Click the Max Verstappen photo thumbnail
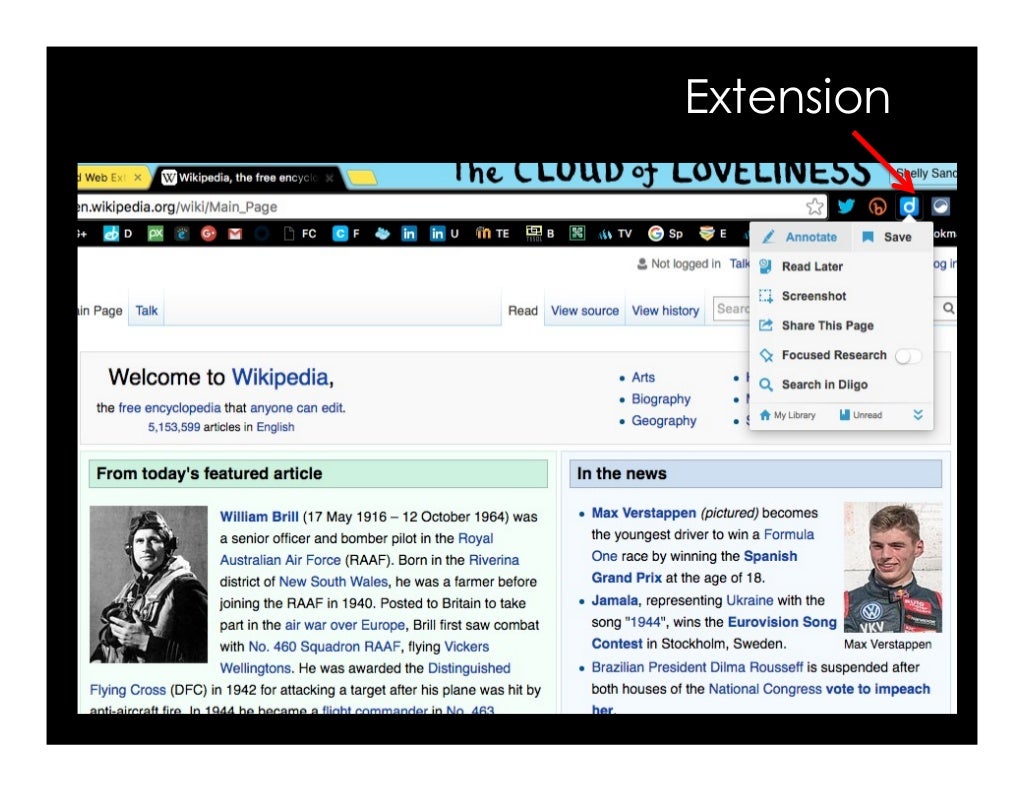Viewport: 1024px width, 792px height. (x=893, y=567)
